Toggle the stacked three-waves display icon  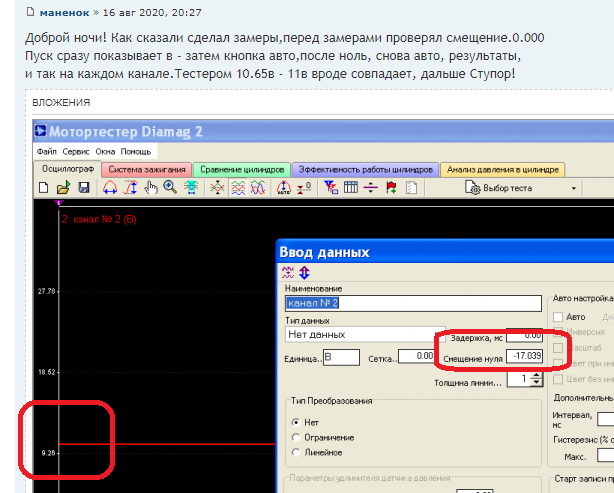tap(238, 188)
